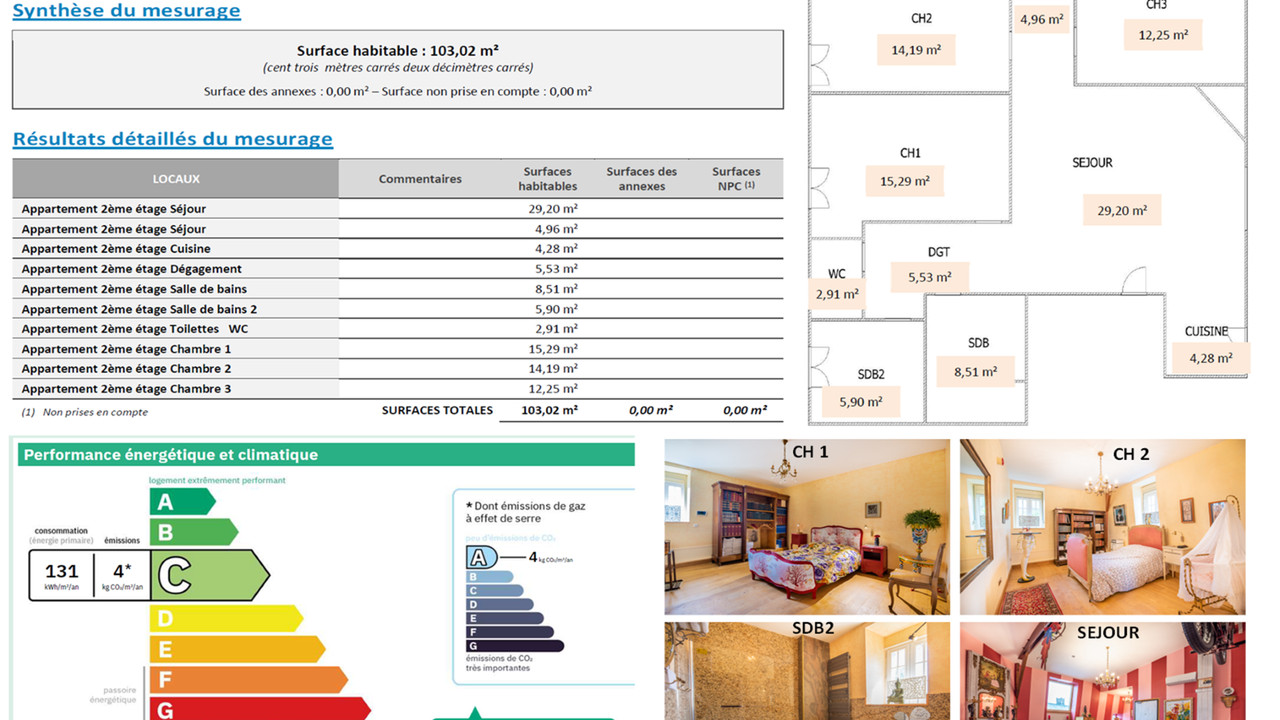The width and height of the screenshot is (1280, 720).
Task: Click the light green class B bar
Action: pyautogui.click(x=192, y=532)
